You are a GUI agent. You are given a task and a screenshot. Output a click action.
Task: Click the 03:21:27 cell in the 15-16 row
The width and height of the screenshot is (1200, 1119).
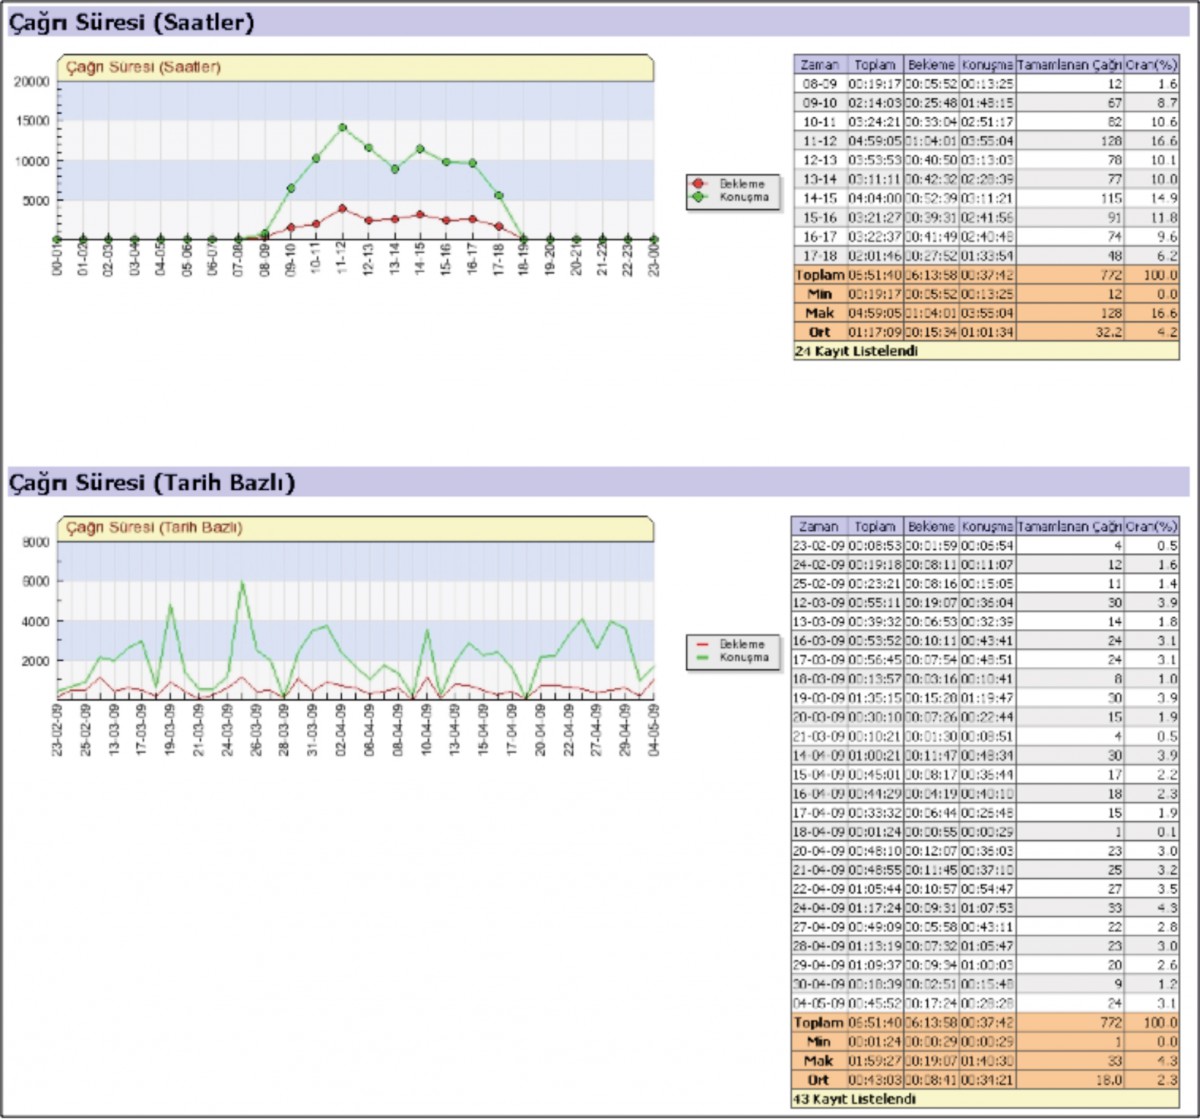875,217
